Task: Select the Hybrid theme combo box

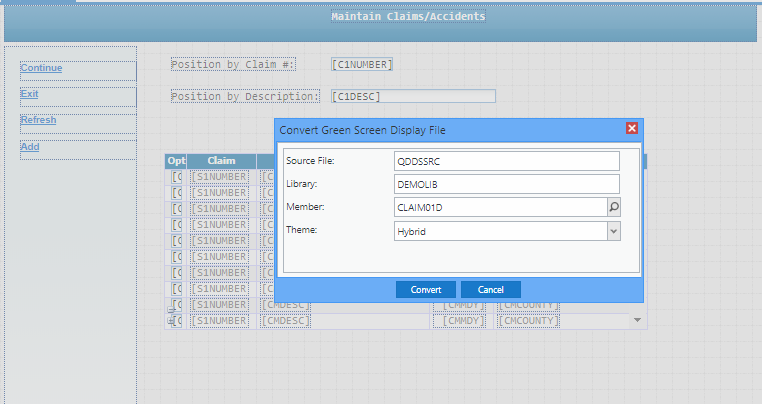Action: click(x=500, y=231)
